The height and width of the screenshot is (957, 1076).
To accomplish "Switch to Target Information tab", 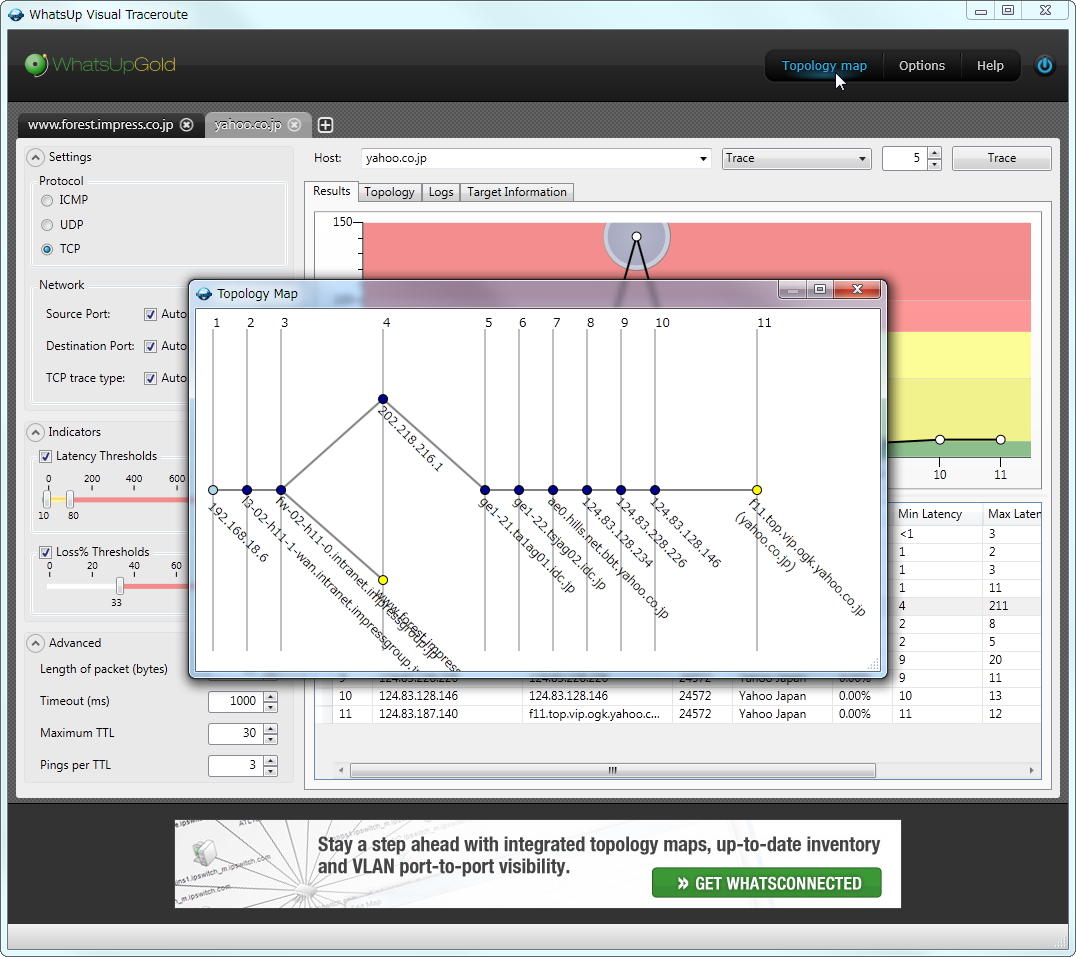I will click(x=517, y=192).
